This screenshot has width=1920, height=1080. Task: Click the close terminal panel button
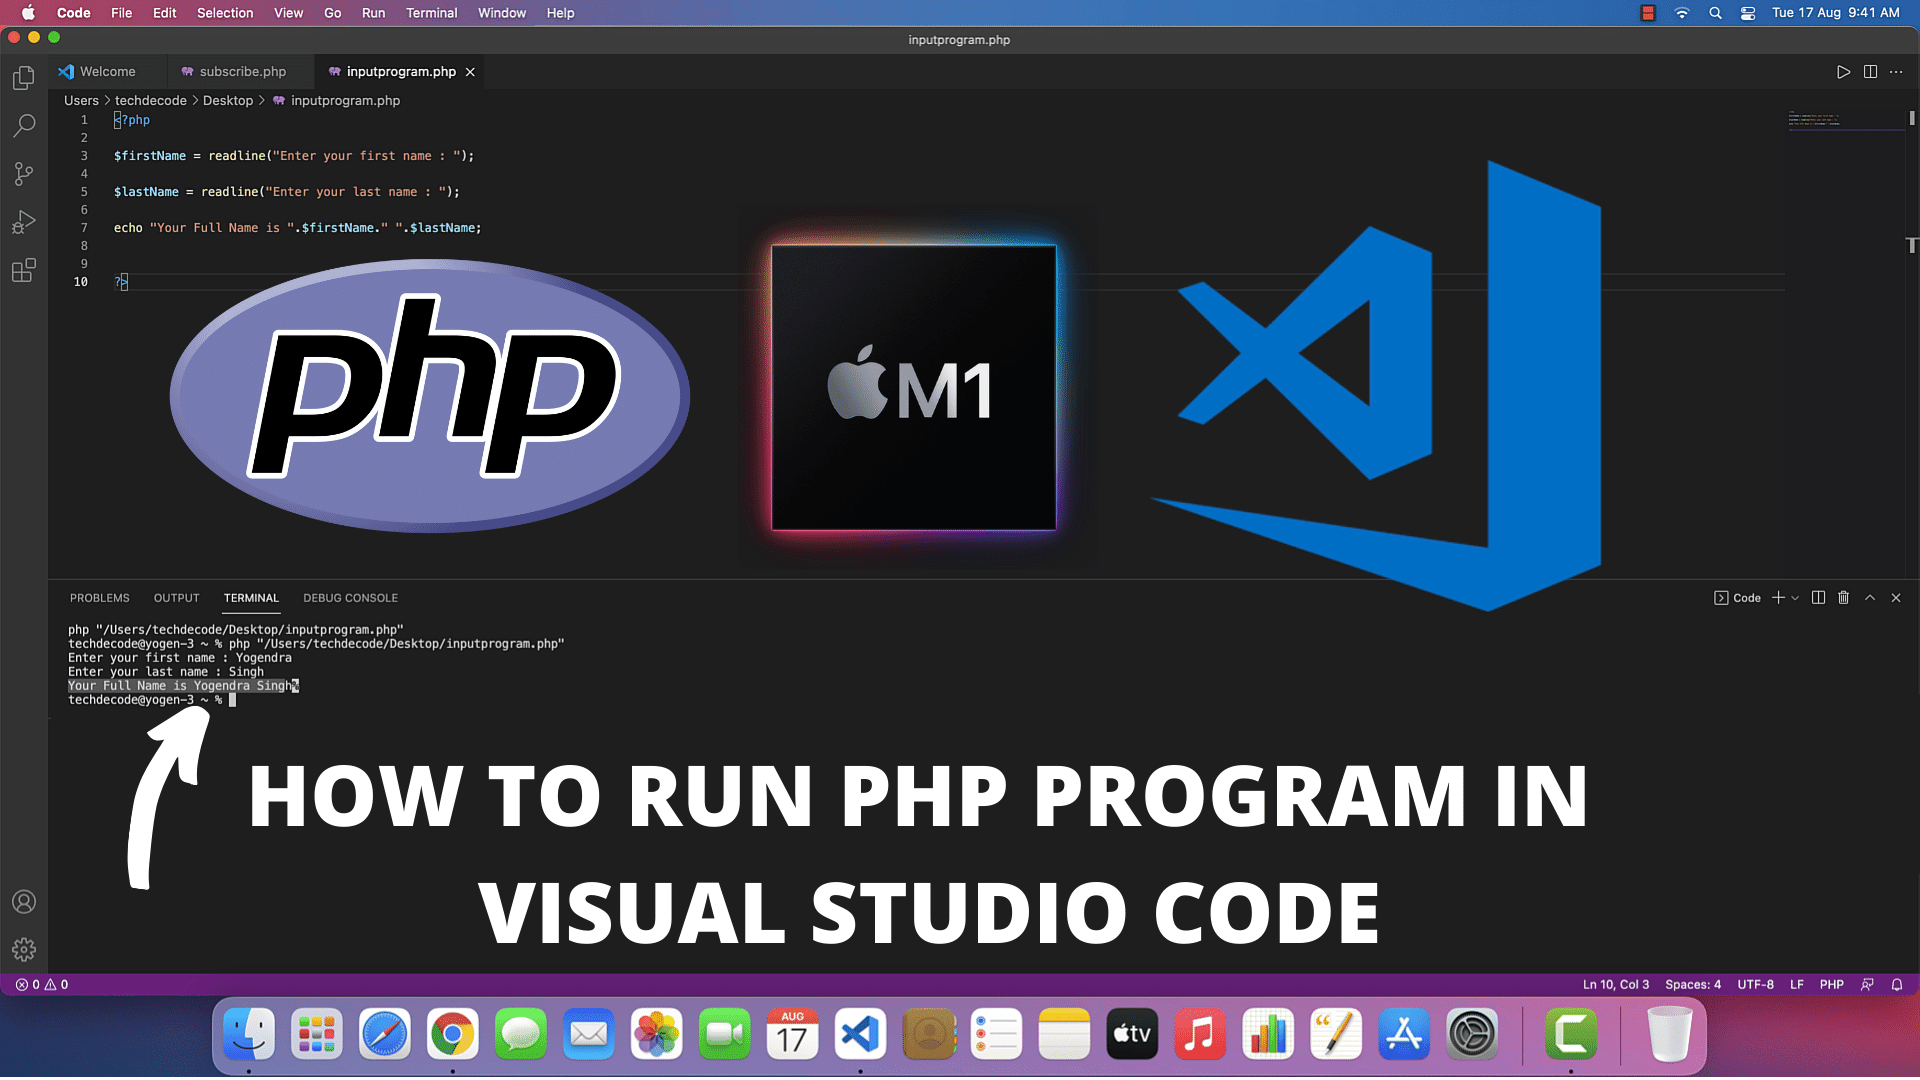(1896, 599)
